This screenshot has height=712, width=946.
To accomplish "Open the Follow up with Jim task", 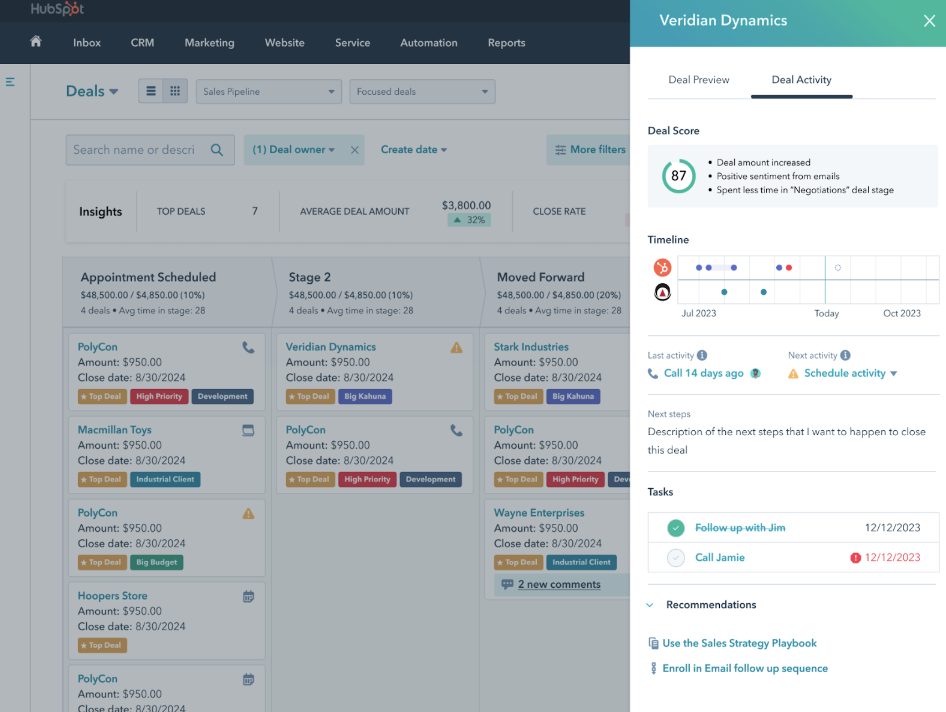I will click(x=740, y=528).
